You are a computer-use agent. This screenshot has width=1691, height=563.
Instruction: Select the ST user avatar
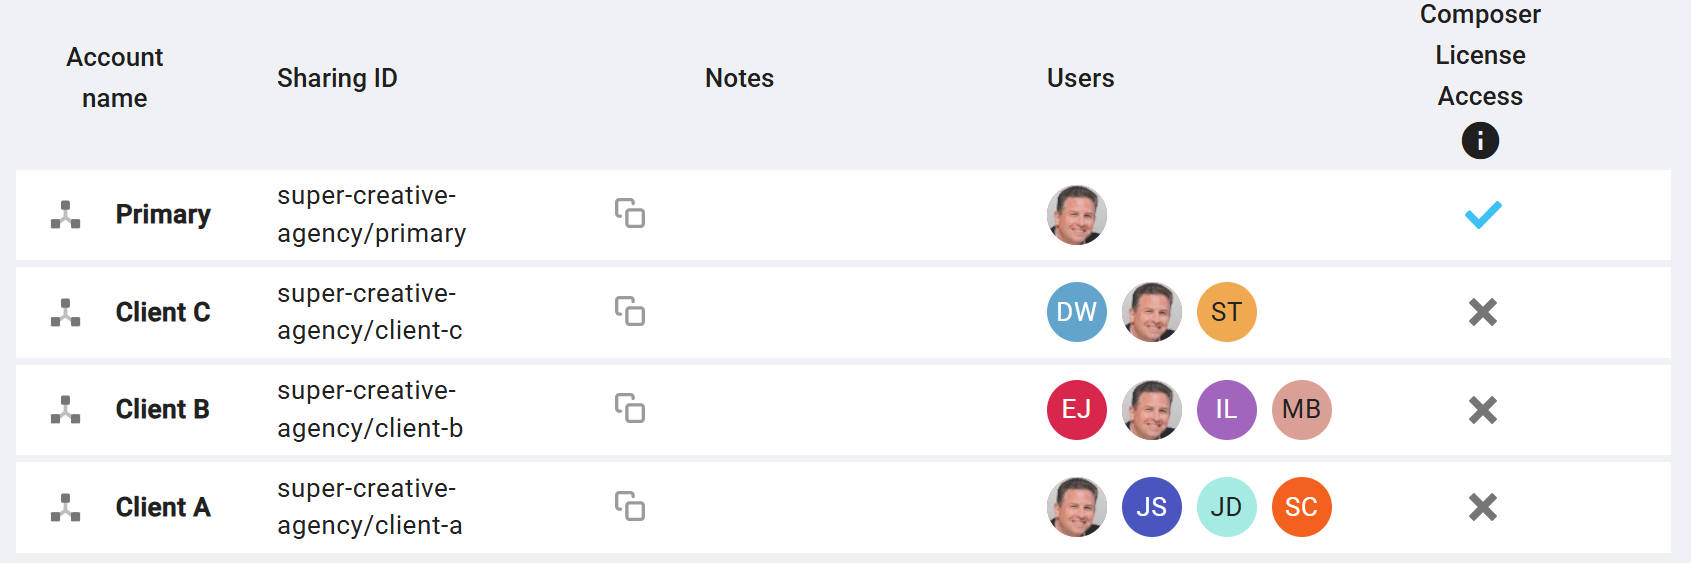pos(1227,312)
